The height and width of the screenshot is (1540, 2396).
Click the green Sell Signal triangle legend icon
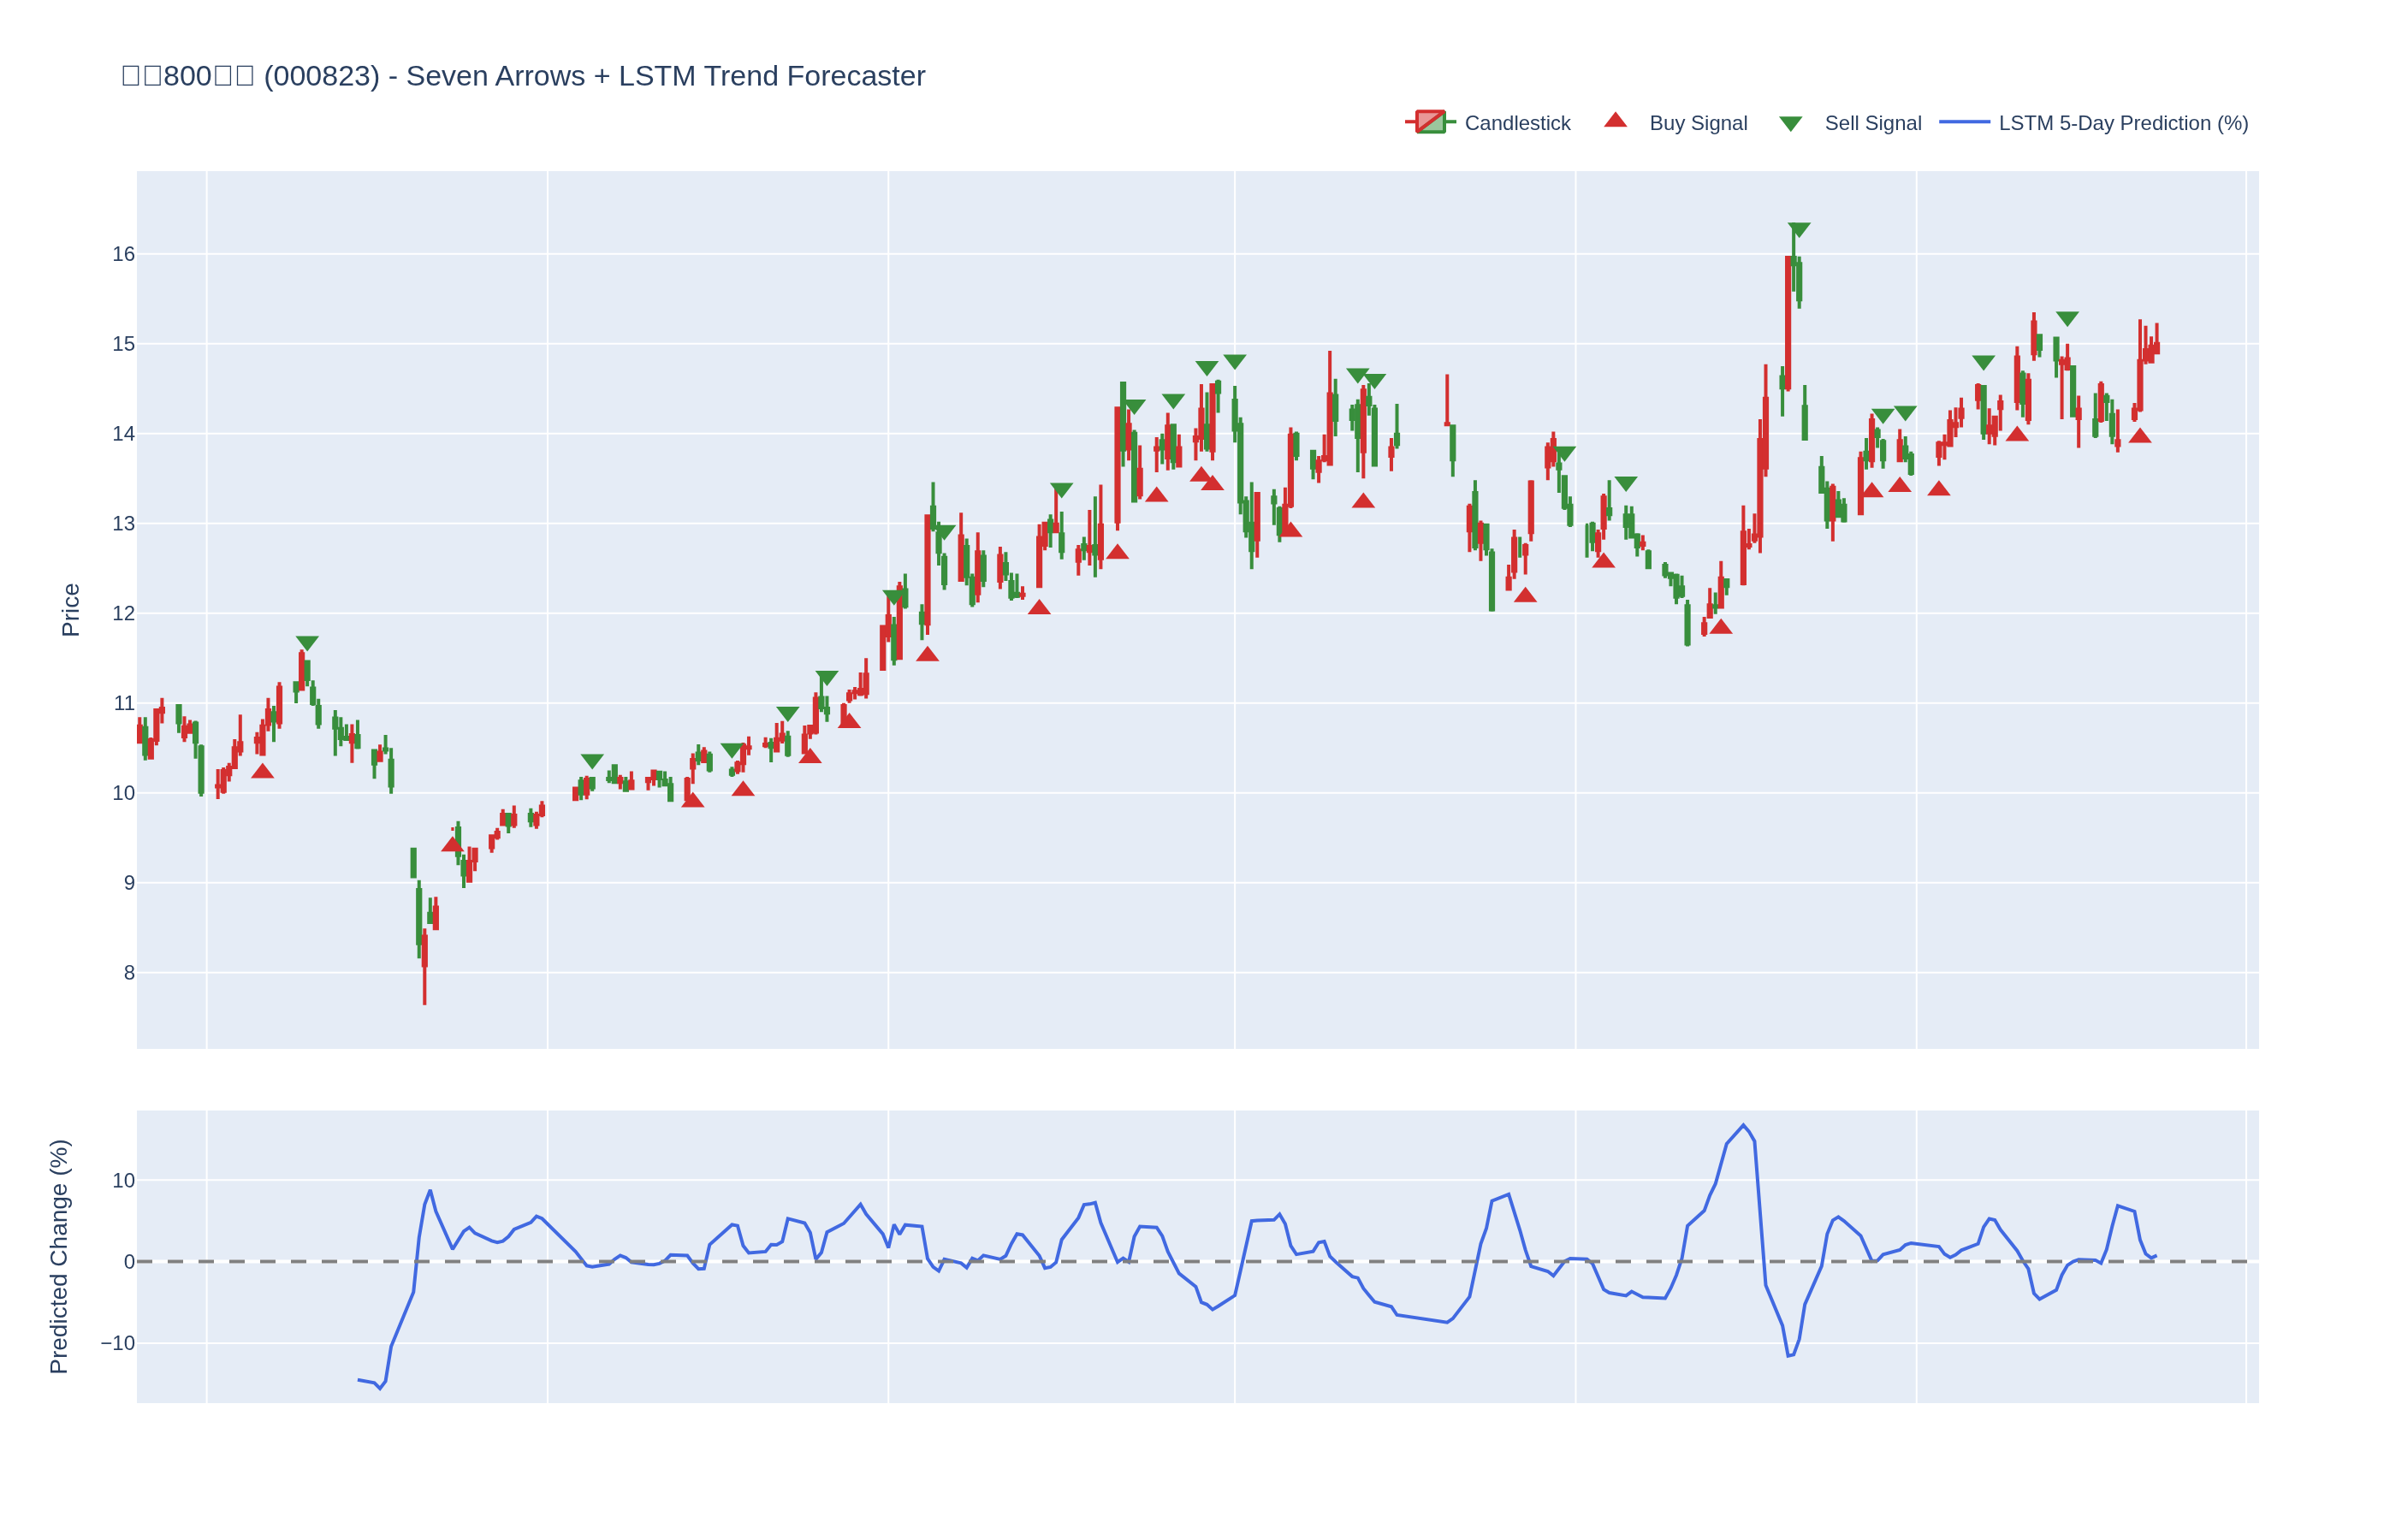coord(1790,123)
